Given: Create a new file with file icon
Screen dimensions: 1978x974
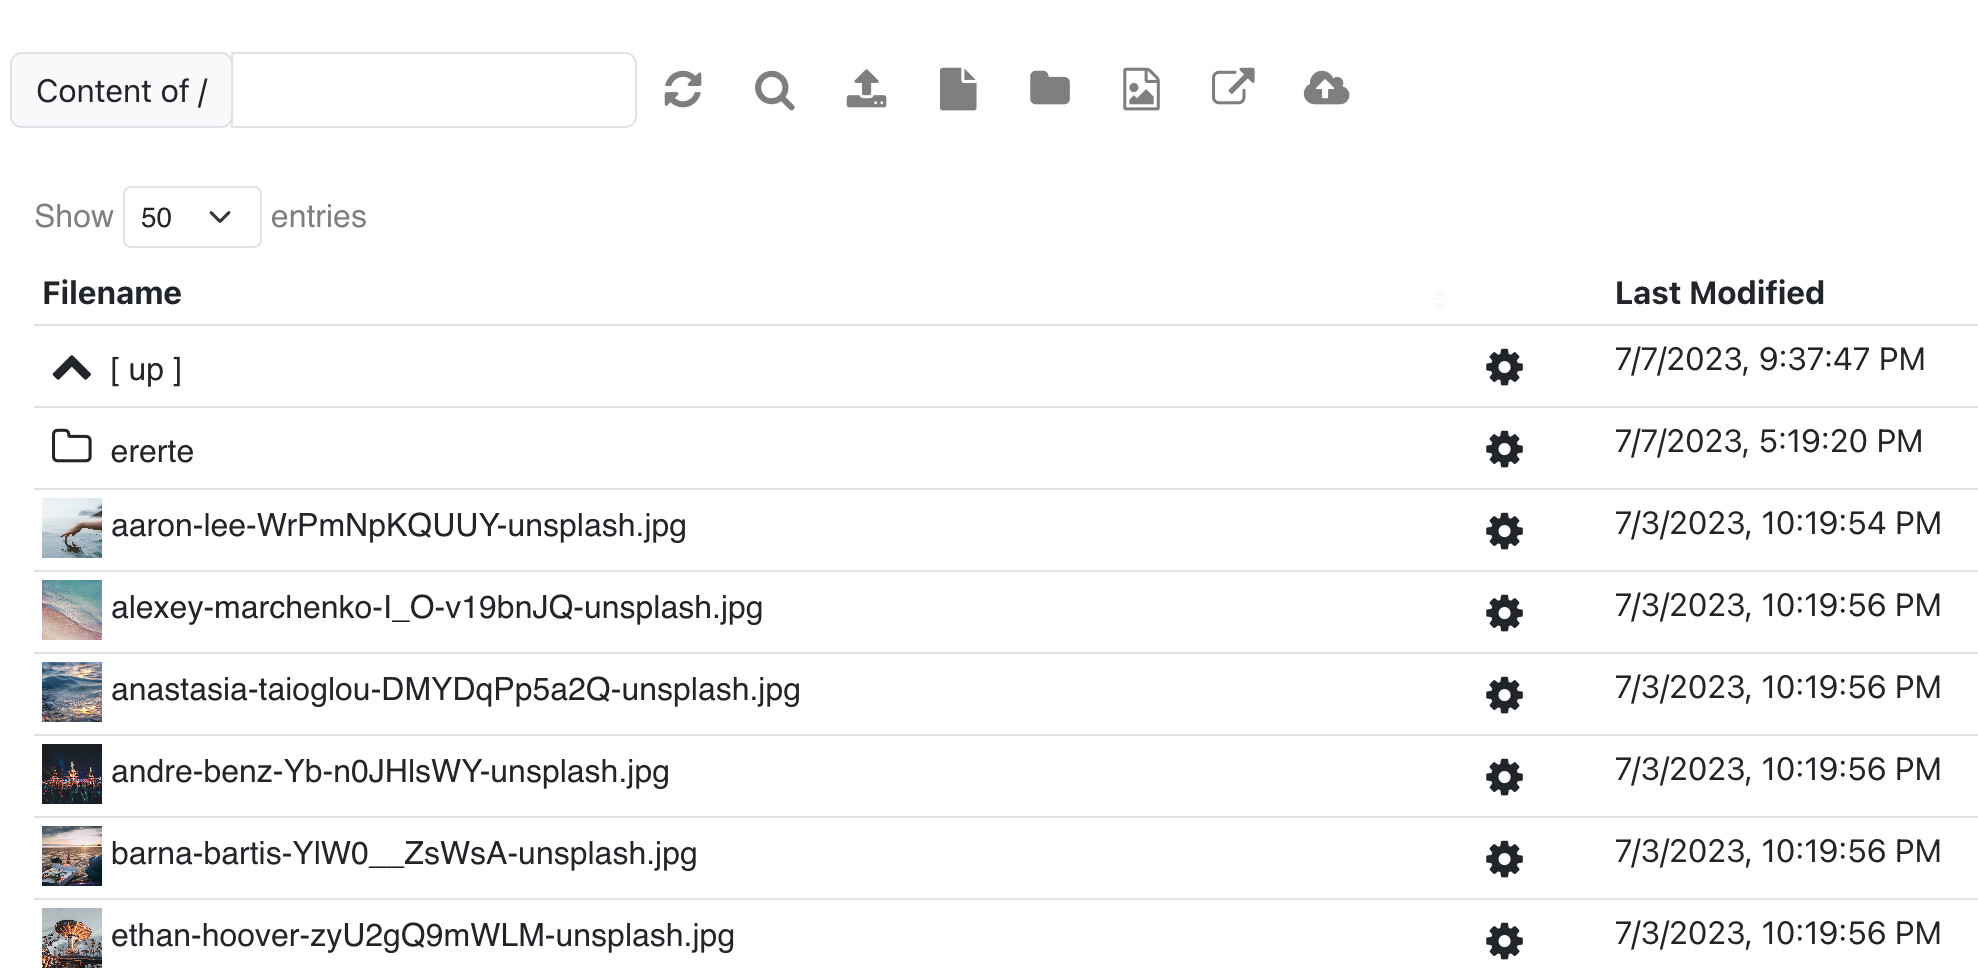Looking at the screenshot, I should [958, 89].
